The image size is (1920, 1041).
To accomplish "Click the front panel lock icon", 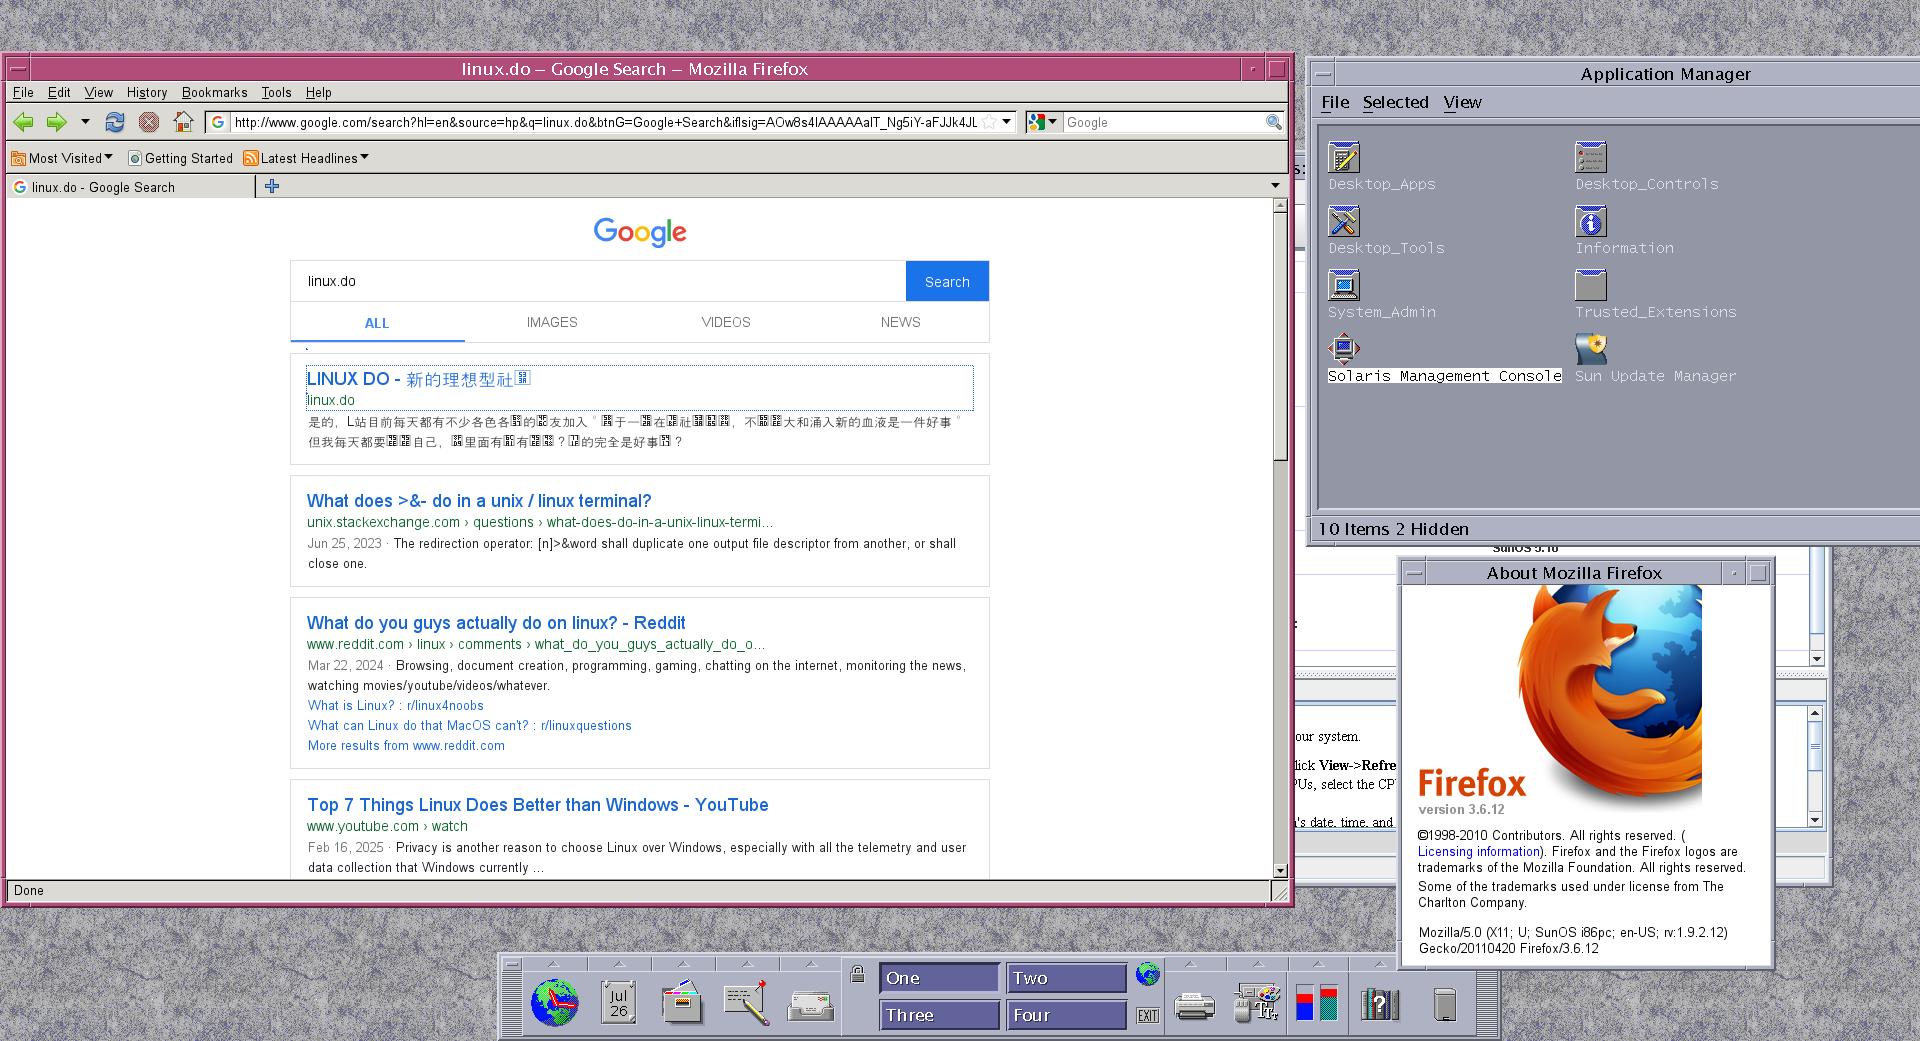I will click(857, 973).
